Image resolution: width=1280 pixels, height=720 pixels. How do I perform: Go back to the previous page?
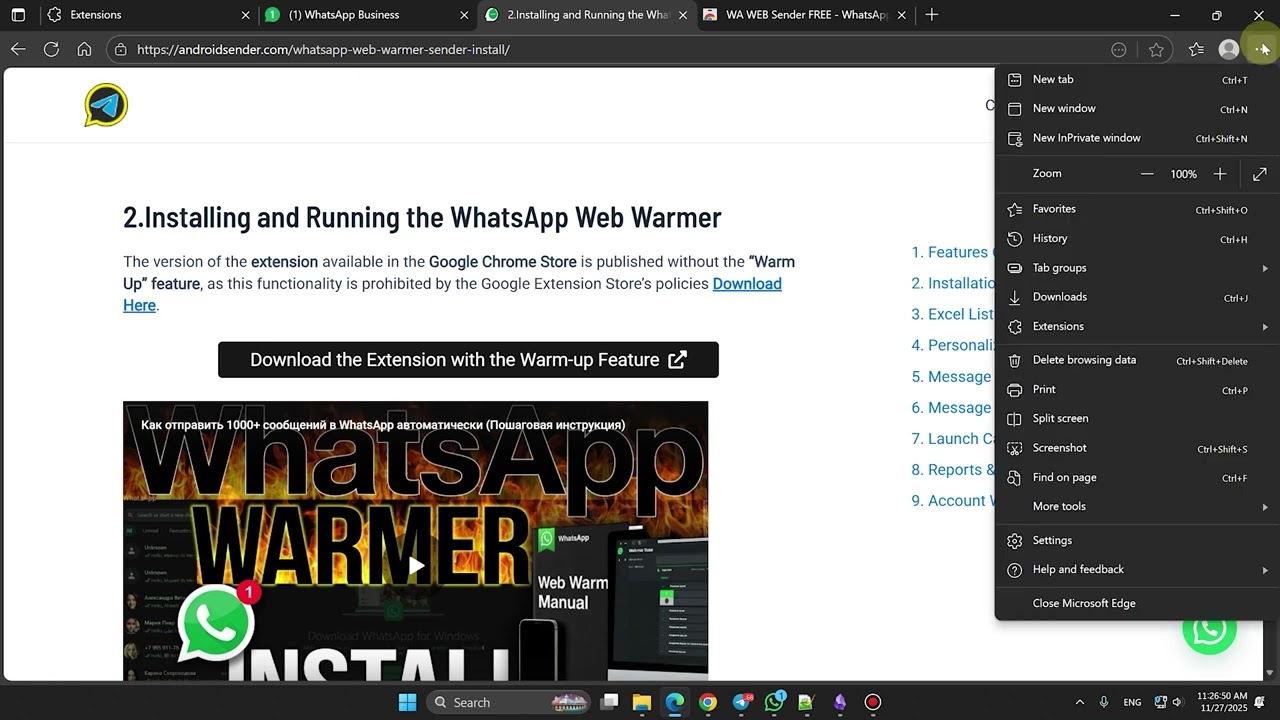pos(18,49)
